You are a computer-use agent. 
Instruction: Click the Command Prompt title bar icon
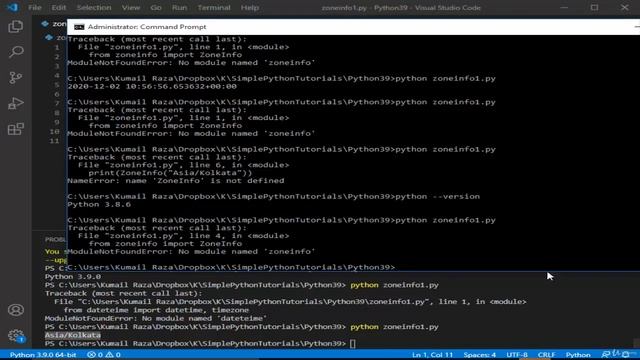[x=79, y=27]
